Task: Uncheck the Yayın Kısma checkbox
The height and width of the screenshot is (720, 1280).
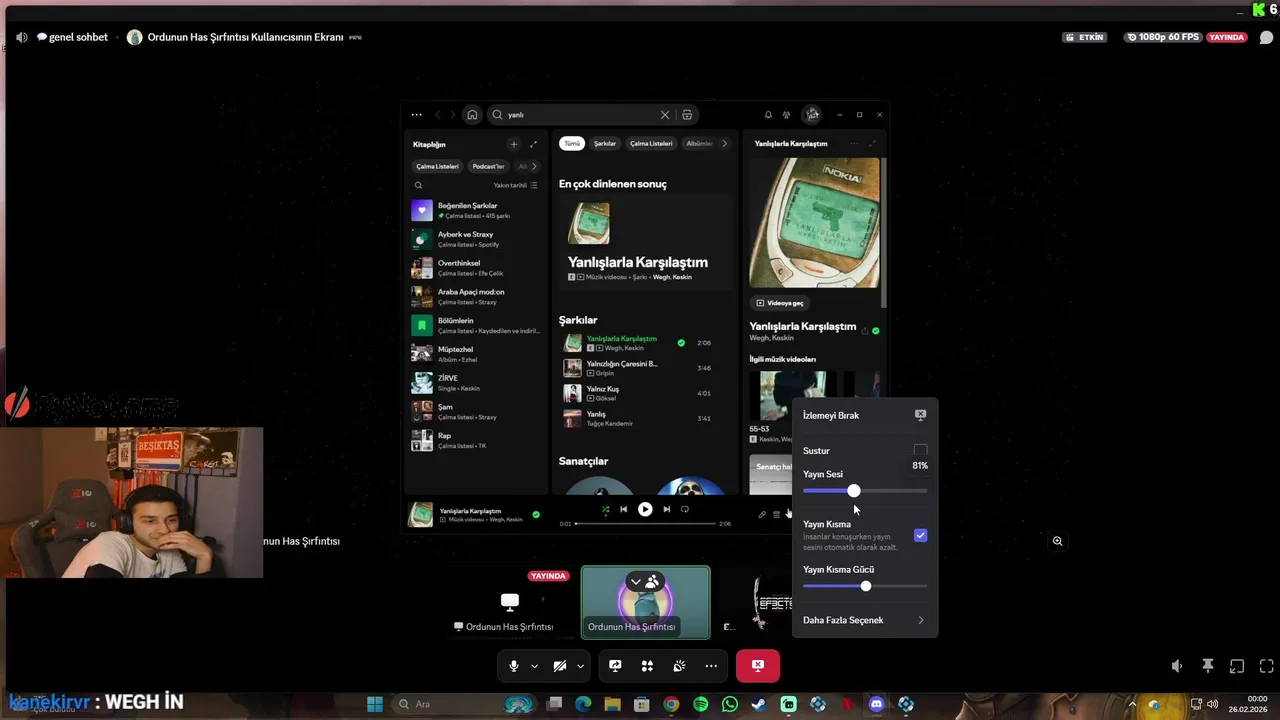Action: [920, 535]
